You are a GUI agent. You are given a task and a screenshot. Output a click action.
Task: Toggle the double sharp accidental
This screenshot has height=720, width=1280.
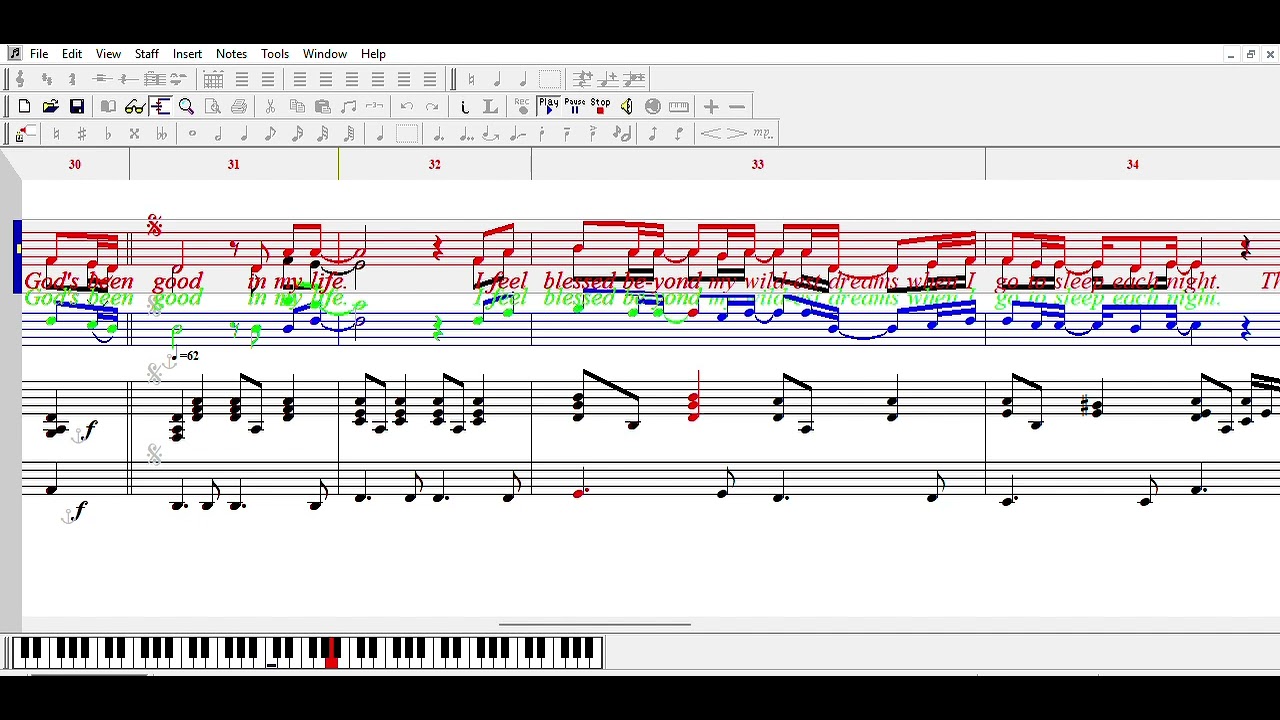pos(135,134)
